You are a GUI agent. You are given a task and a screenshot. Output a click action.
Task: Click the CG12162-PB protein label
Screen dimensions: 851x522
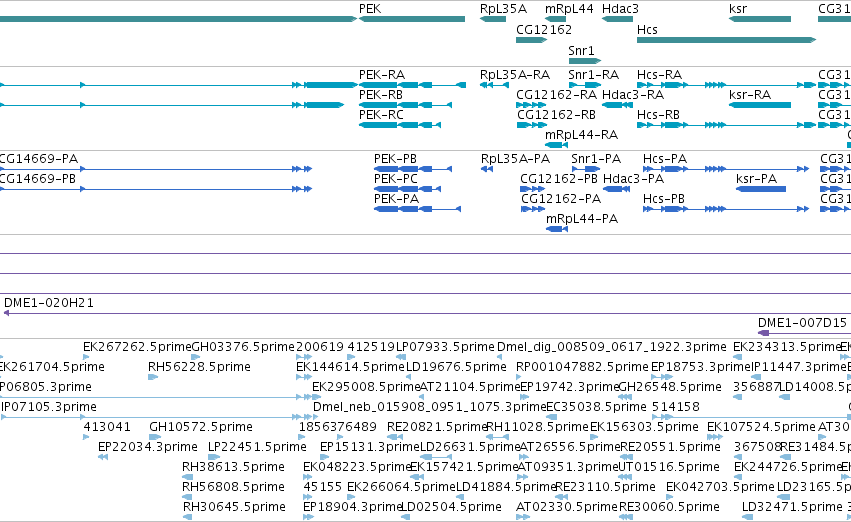click(x=558, y=179)
